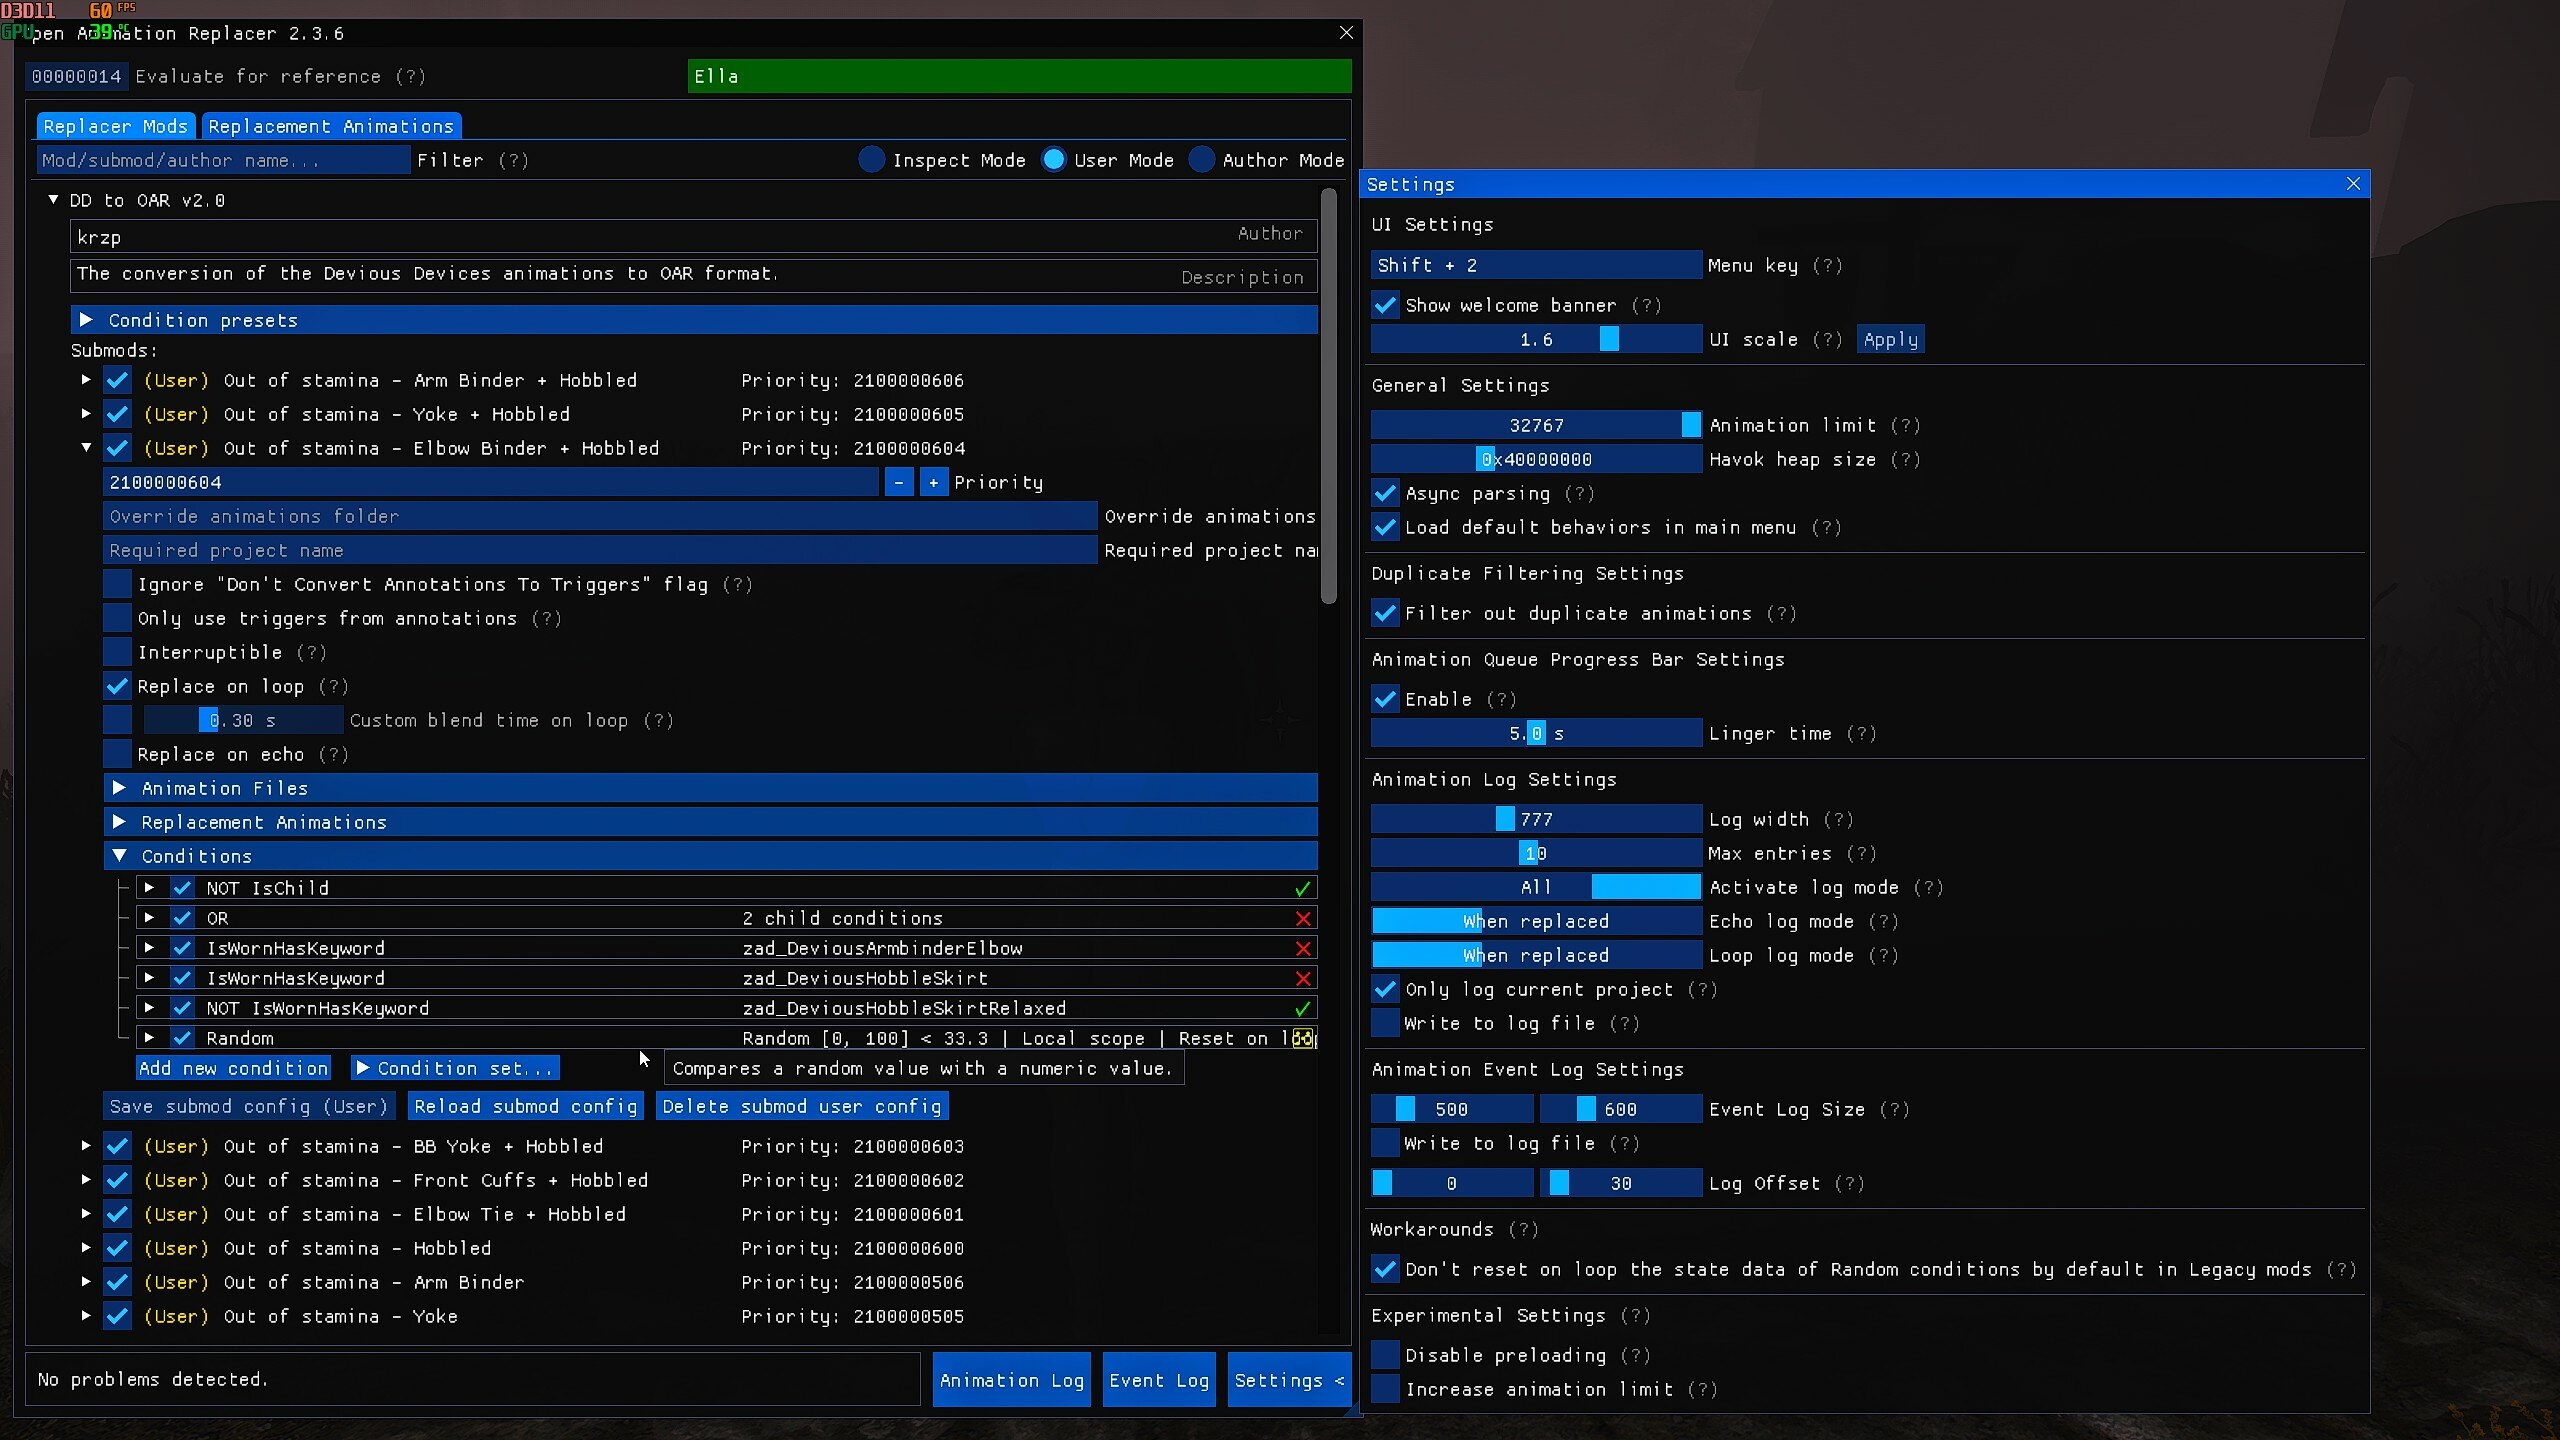This screenshot has height=1440, width=2560.
Task: Enable the Replace on echo checkbox
Action: (x=116, y=753)
